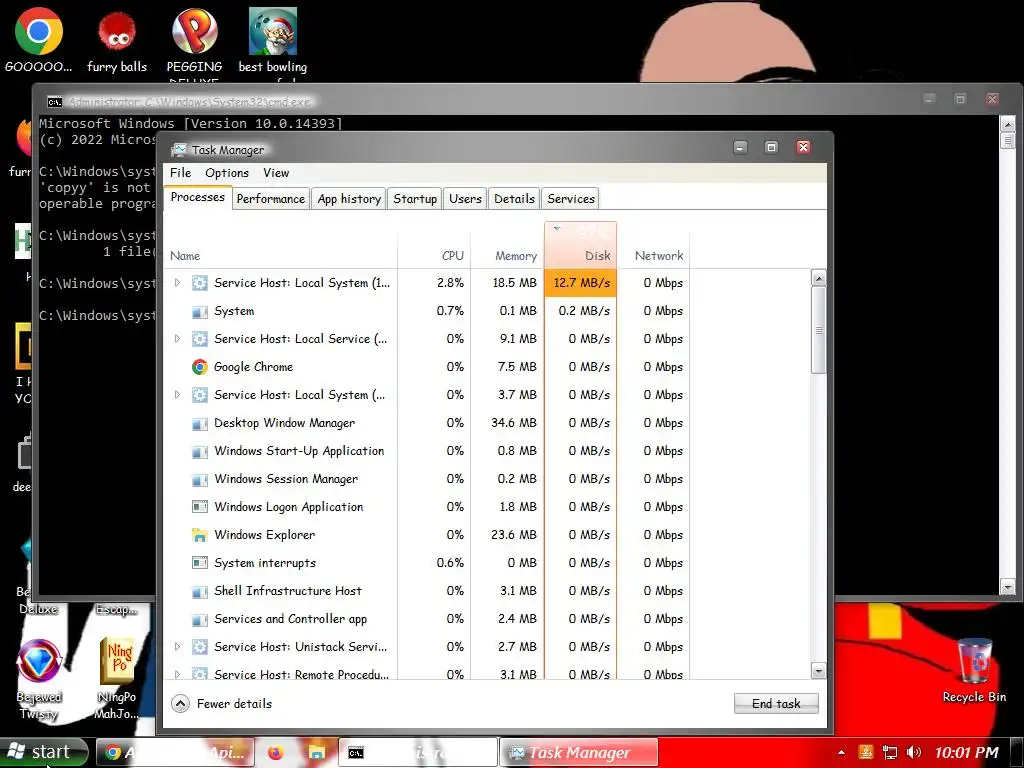Open the View menu
Screen dimensions: 1024x768
pos(276,173)
